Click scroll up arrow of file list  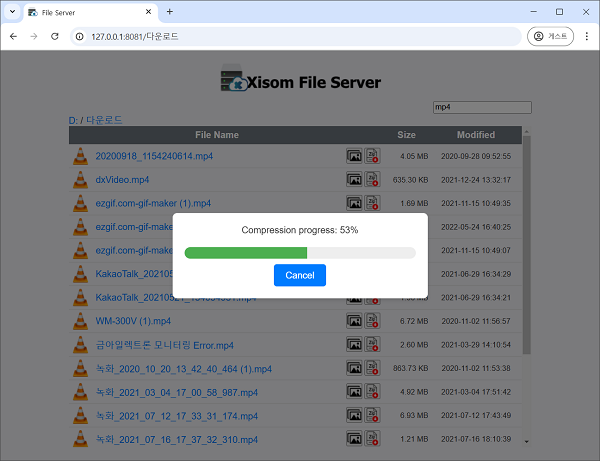527,132
